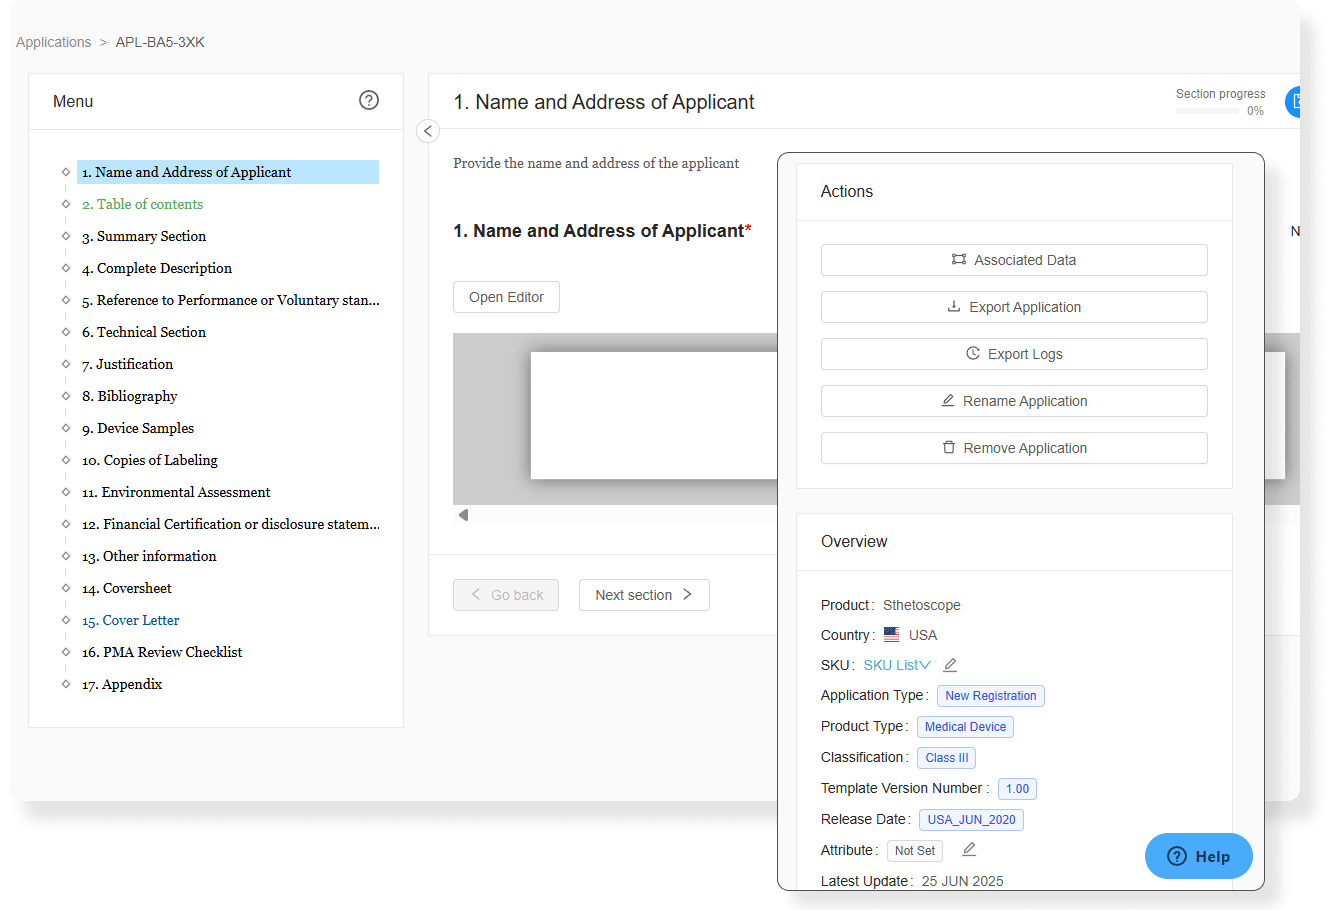1344x910 pixels.
Task: Click the Menu help question mark icon
Action: pyautogui.click(x=369, y=100)
